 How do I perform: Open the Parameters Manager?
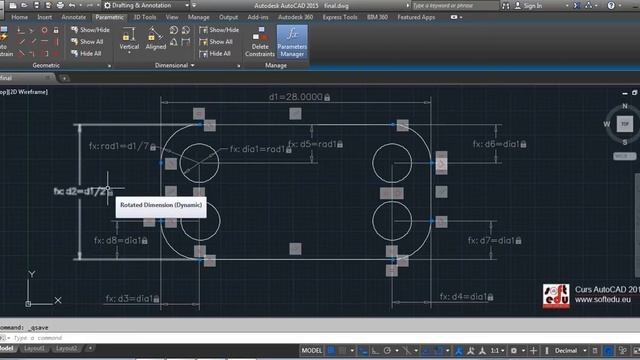[292, 42]
